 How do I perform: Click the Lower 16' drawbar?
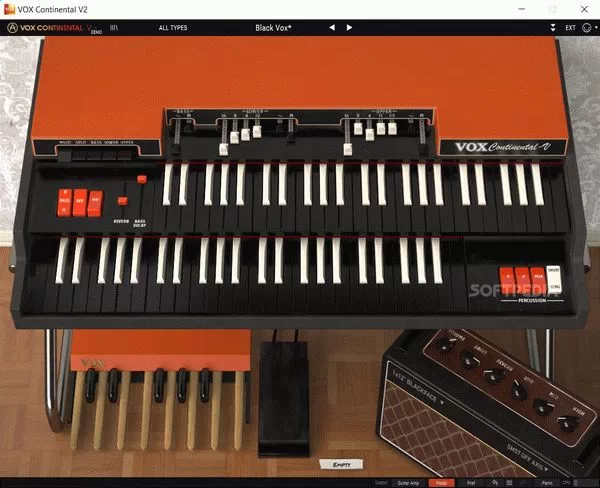click(223, 149)
